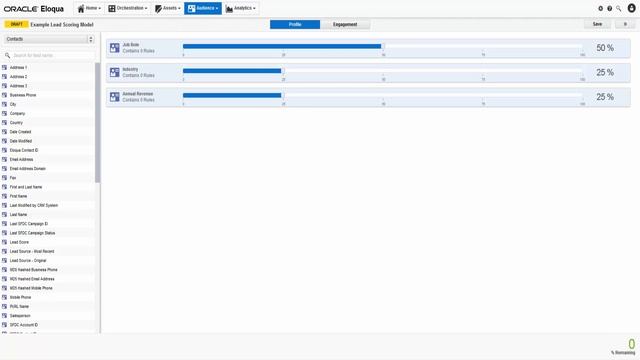640x360 pixels.
Task: Select Last Modified by CRM System field
Action: (x=48, y=205)
